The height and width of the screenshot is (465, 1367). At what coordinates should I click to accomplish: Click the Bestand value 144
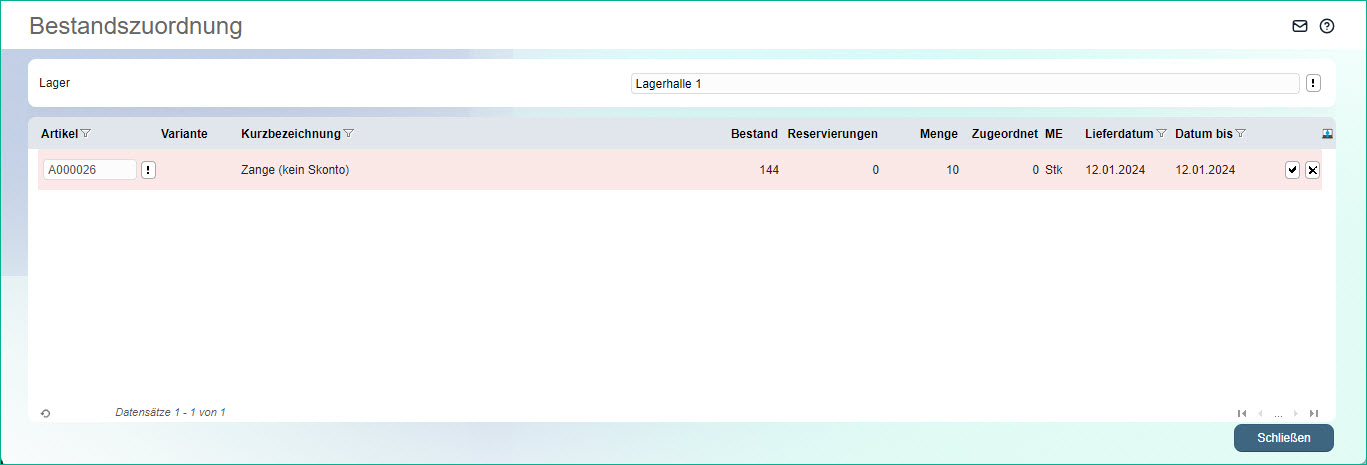pos(769,170)
